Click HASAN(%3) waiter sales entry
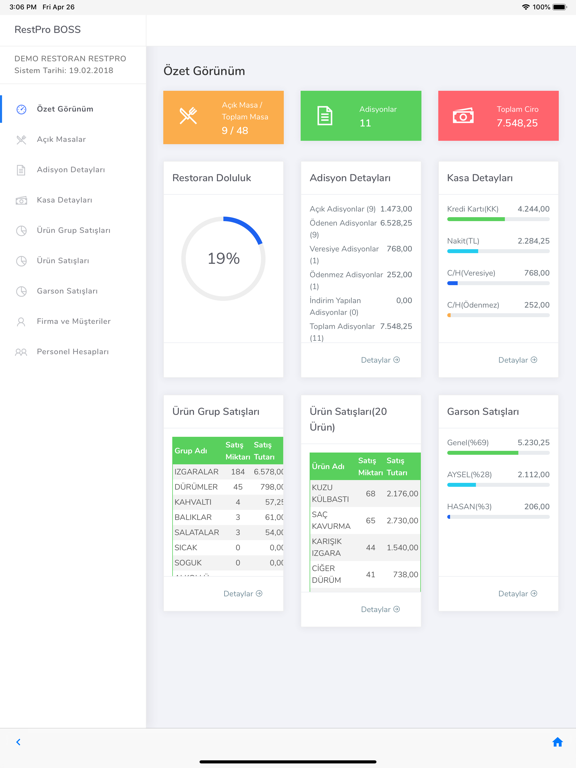Screen dimensions: 576x768 (498, 510)
